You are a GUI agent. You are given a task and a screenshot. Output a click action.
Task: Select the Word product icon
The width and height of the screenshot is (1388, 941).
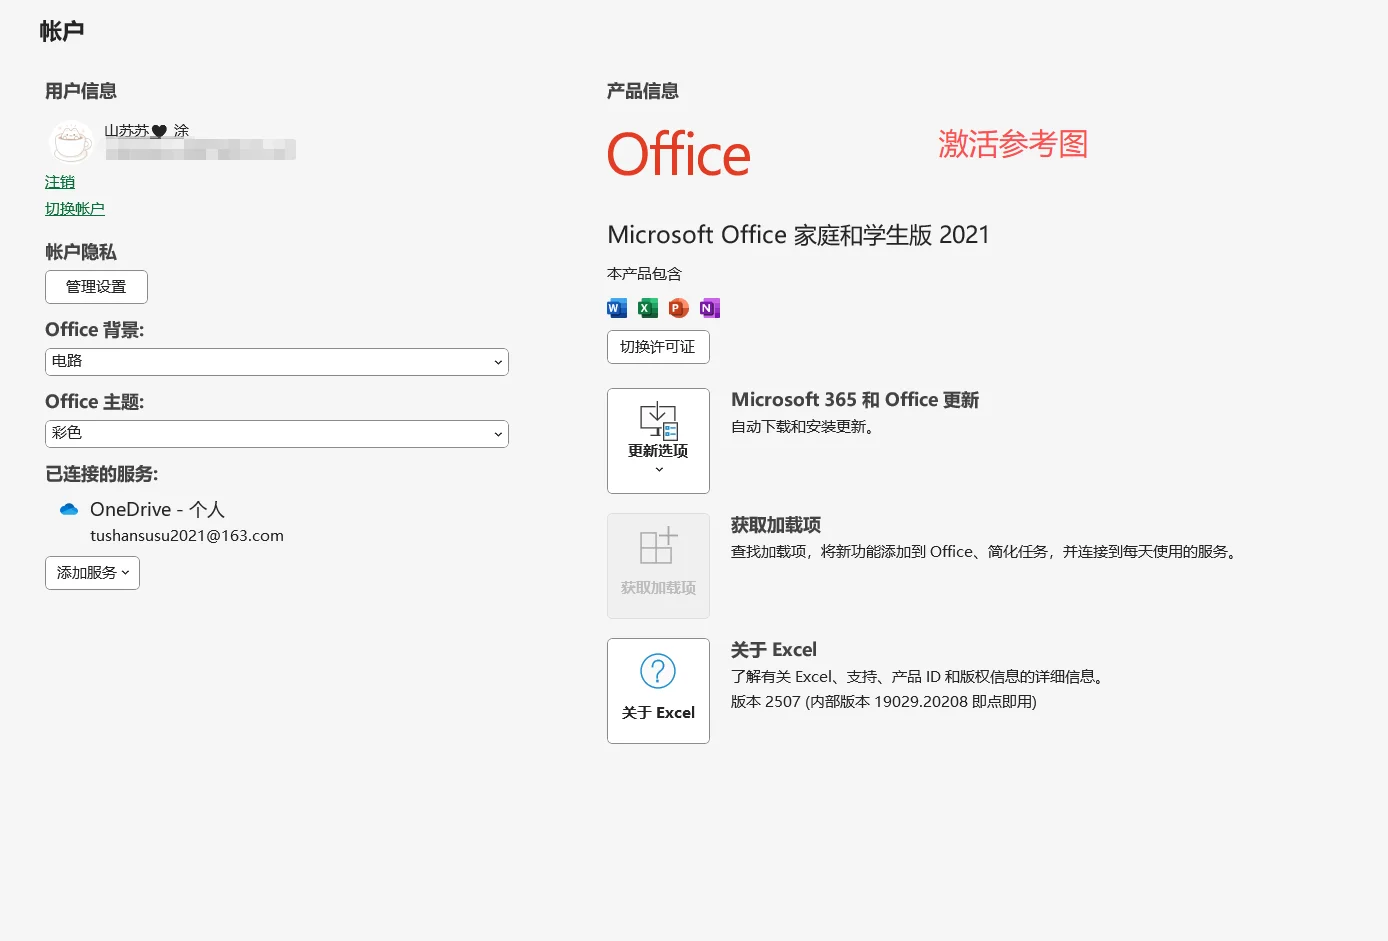coord(616,308)
